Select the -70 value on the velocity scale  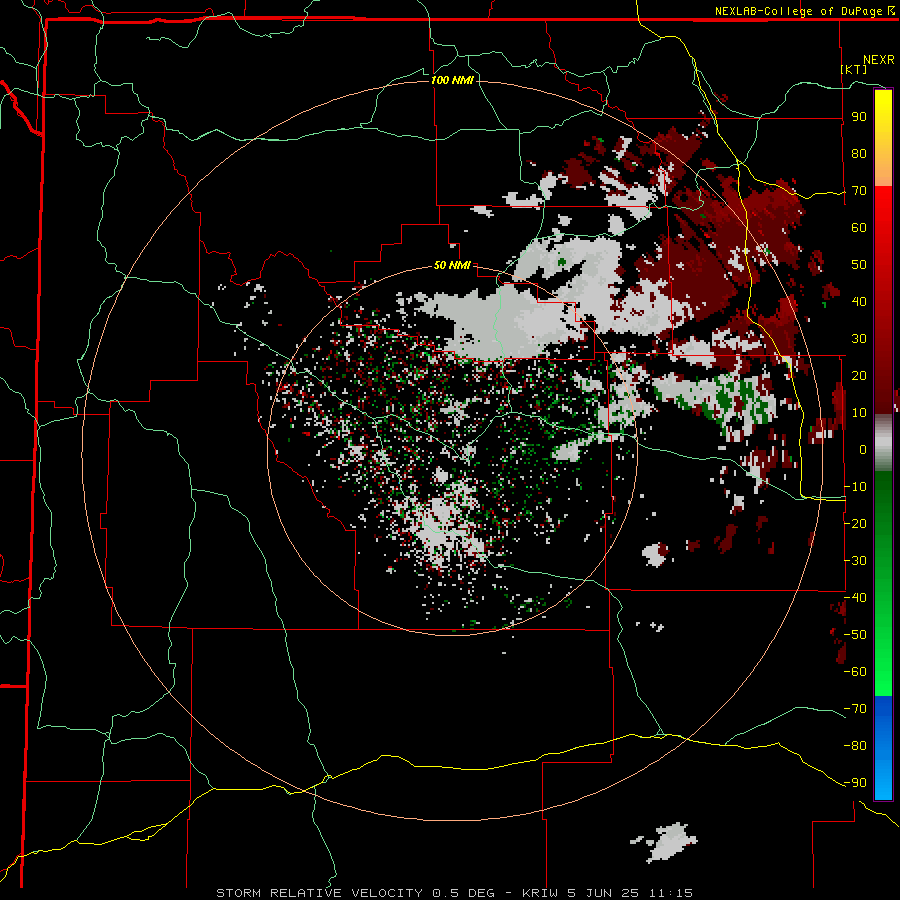tap(856, 708)
